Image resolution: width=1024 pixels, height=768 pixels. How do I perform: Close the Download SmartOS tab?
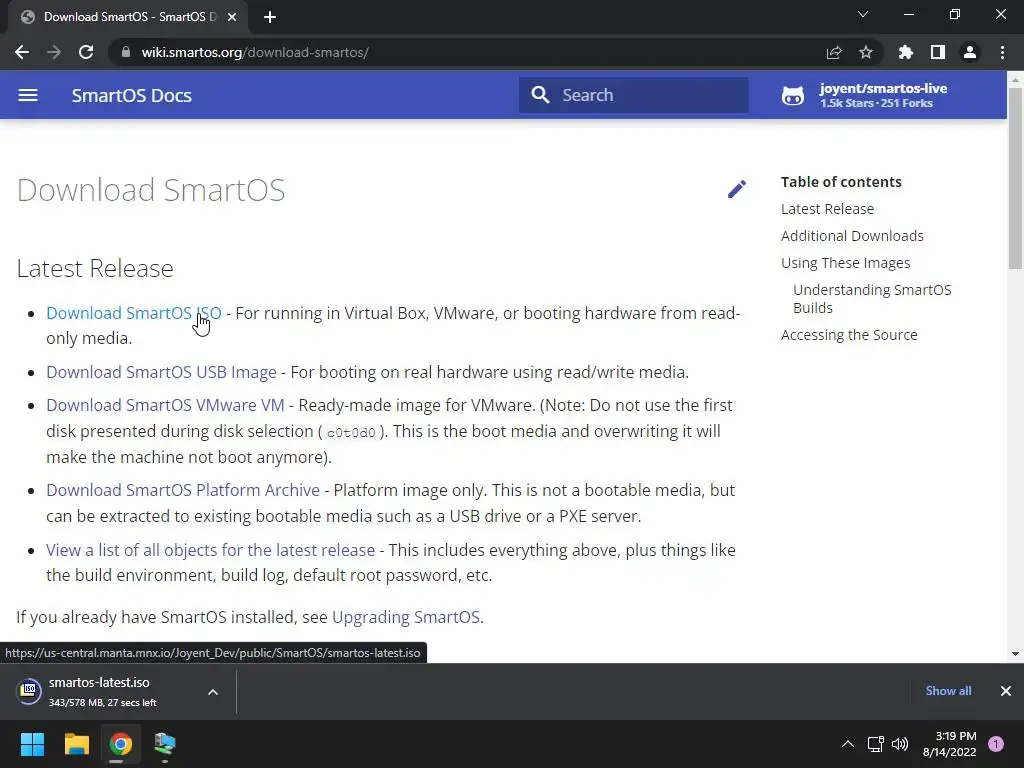(232, 17)
